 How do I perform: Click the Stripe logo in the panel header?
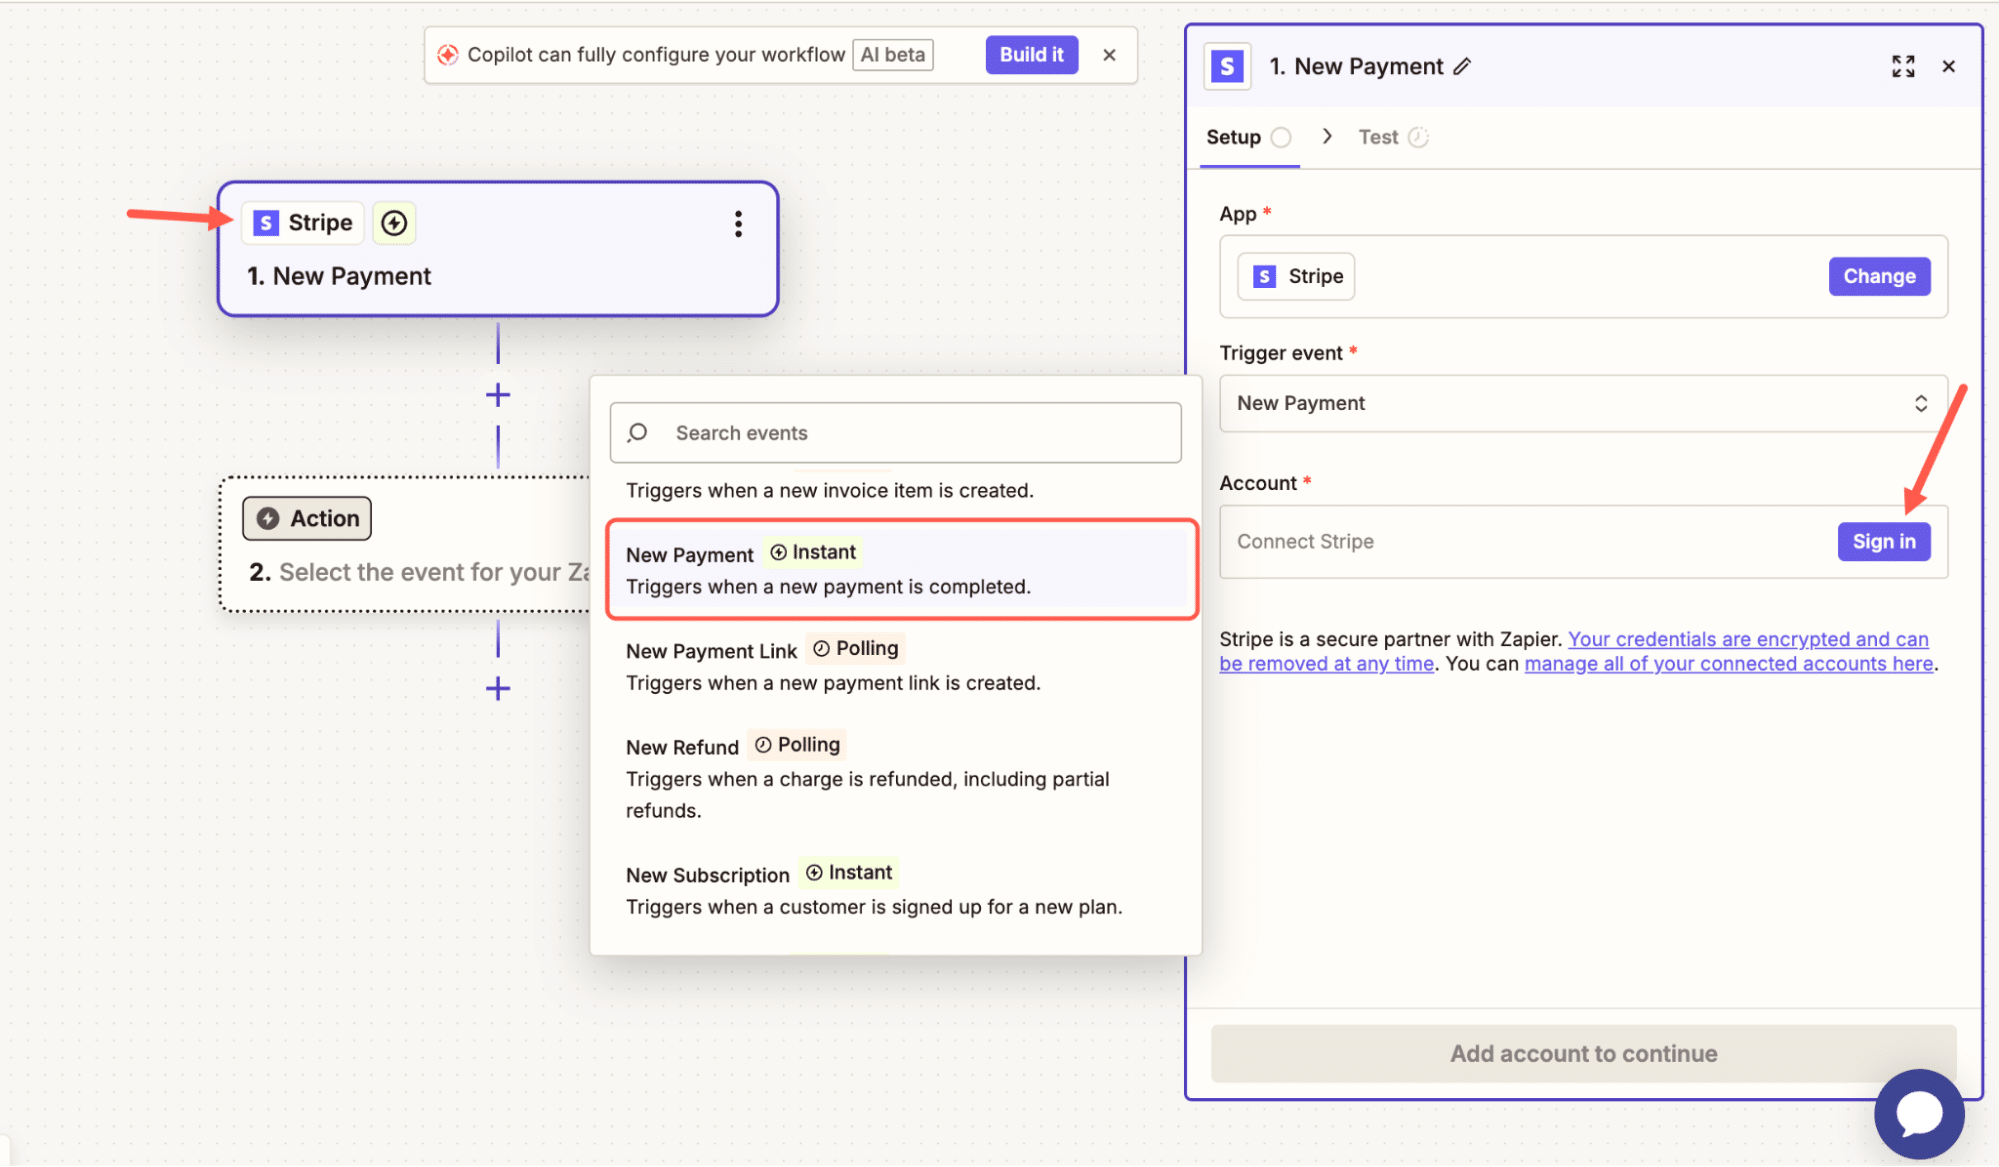pyautogui.click(x=1227, y=67)
